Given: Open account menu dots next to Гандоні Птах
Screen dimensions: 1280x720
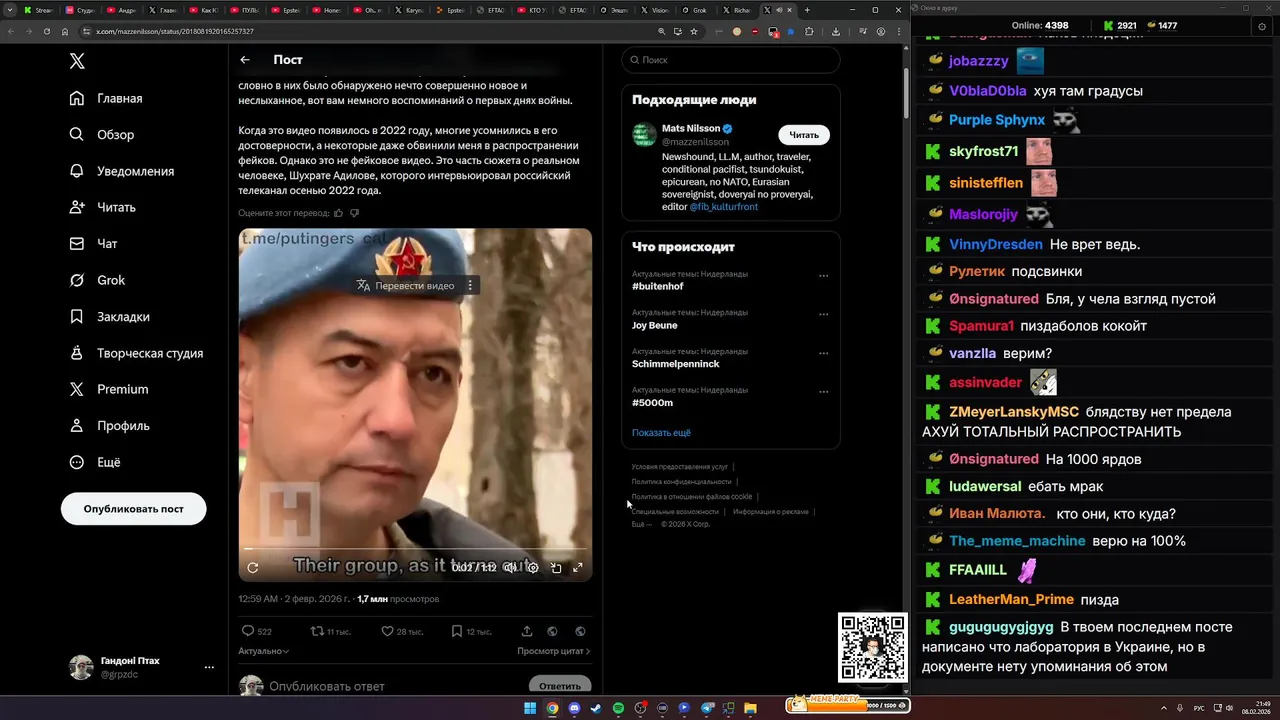Looking at the screenshot, I should [x=209, y=667].
